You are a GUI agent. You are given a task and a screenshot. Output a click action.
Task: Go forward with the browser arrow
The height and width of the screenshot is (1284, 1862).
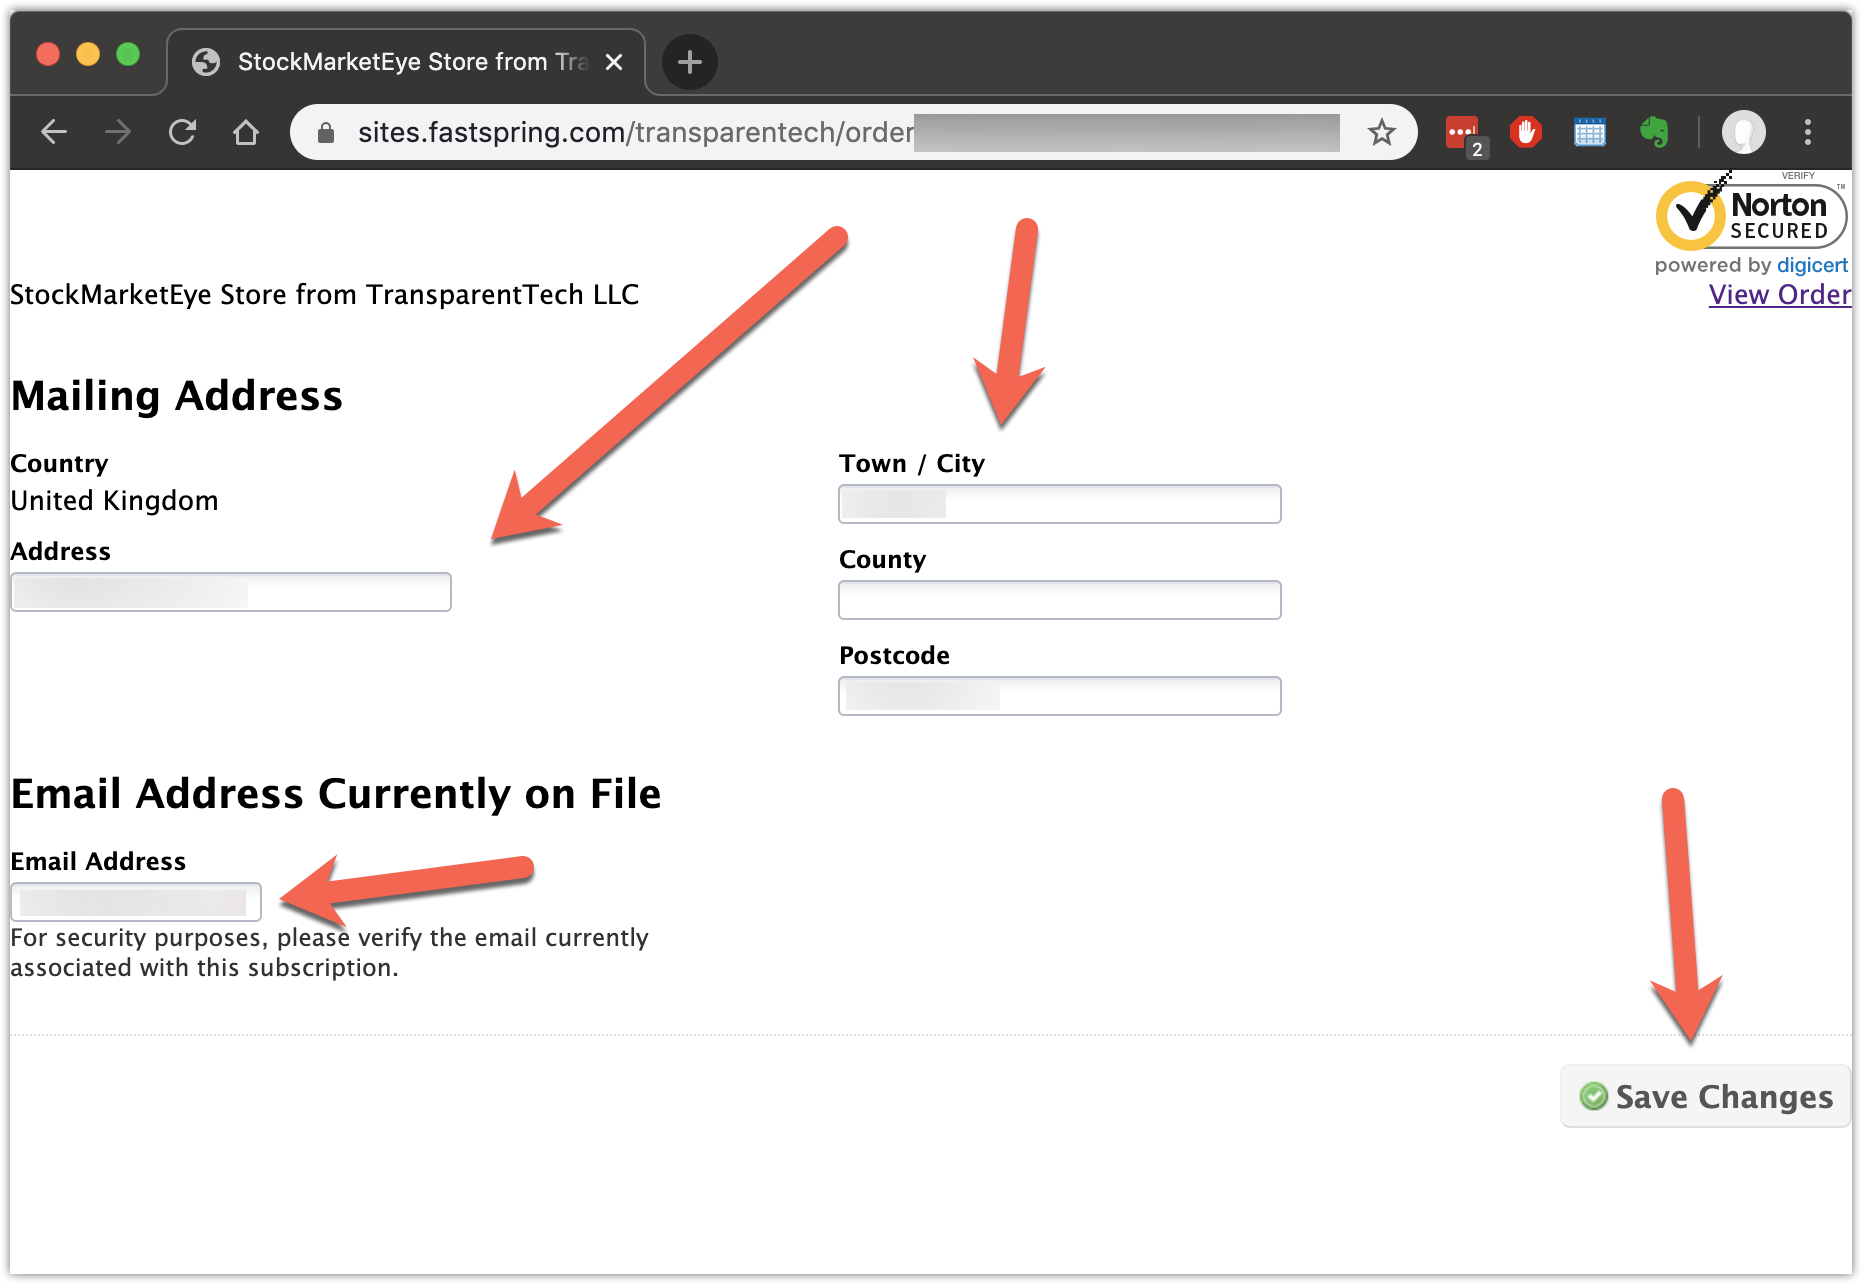[118, 132]
